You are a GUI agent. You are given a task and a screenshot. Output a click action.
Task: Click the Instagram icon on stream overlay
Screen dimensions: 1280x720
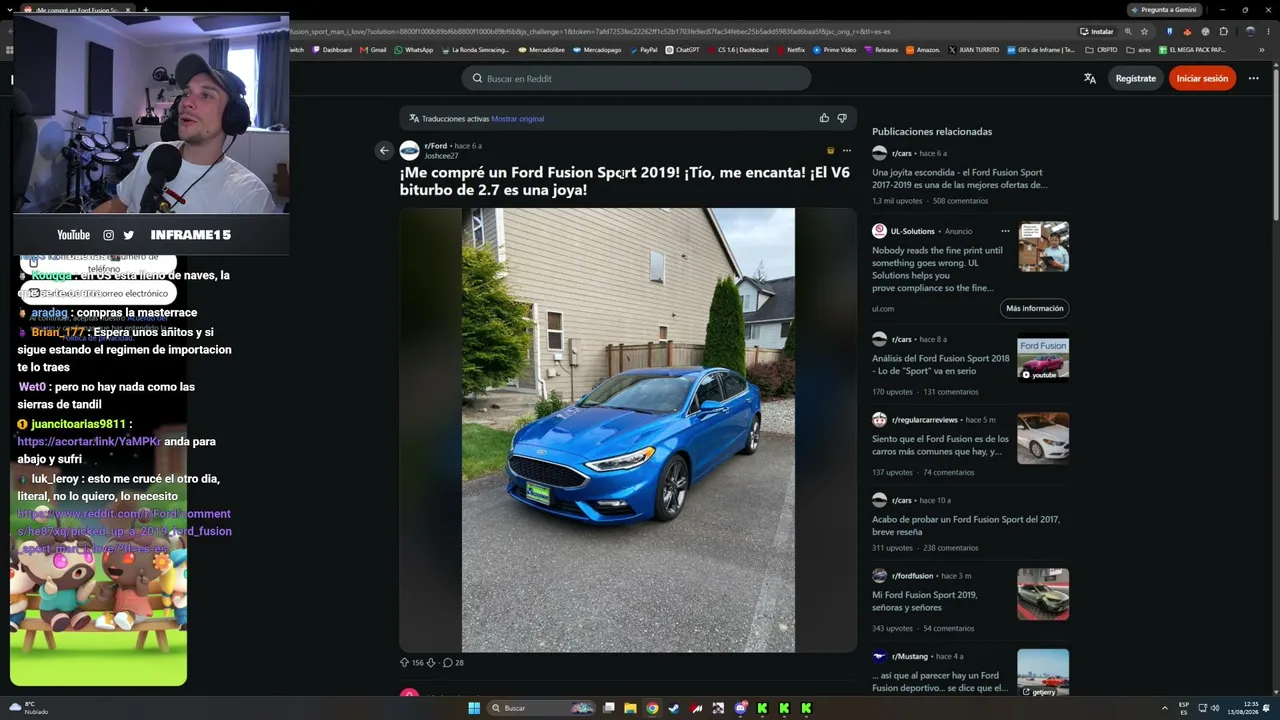pyautogui.click(x=108, y=235)
